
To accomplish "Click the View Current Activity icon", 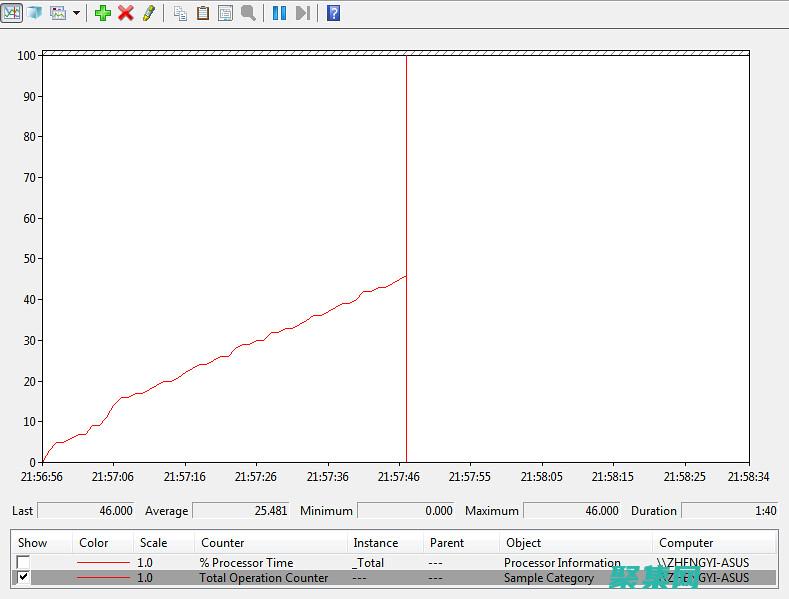I will [x=12, y=13].
